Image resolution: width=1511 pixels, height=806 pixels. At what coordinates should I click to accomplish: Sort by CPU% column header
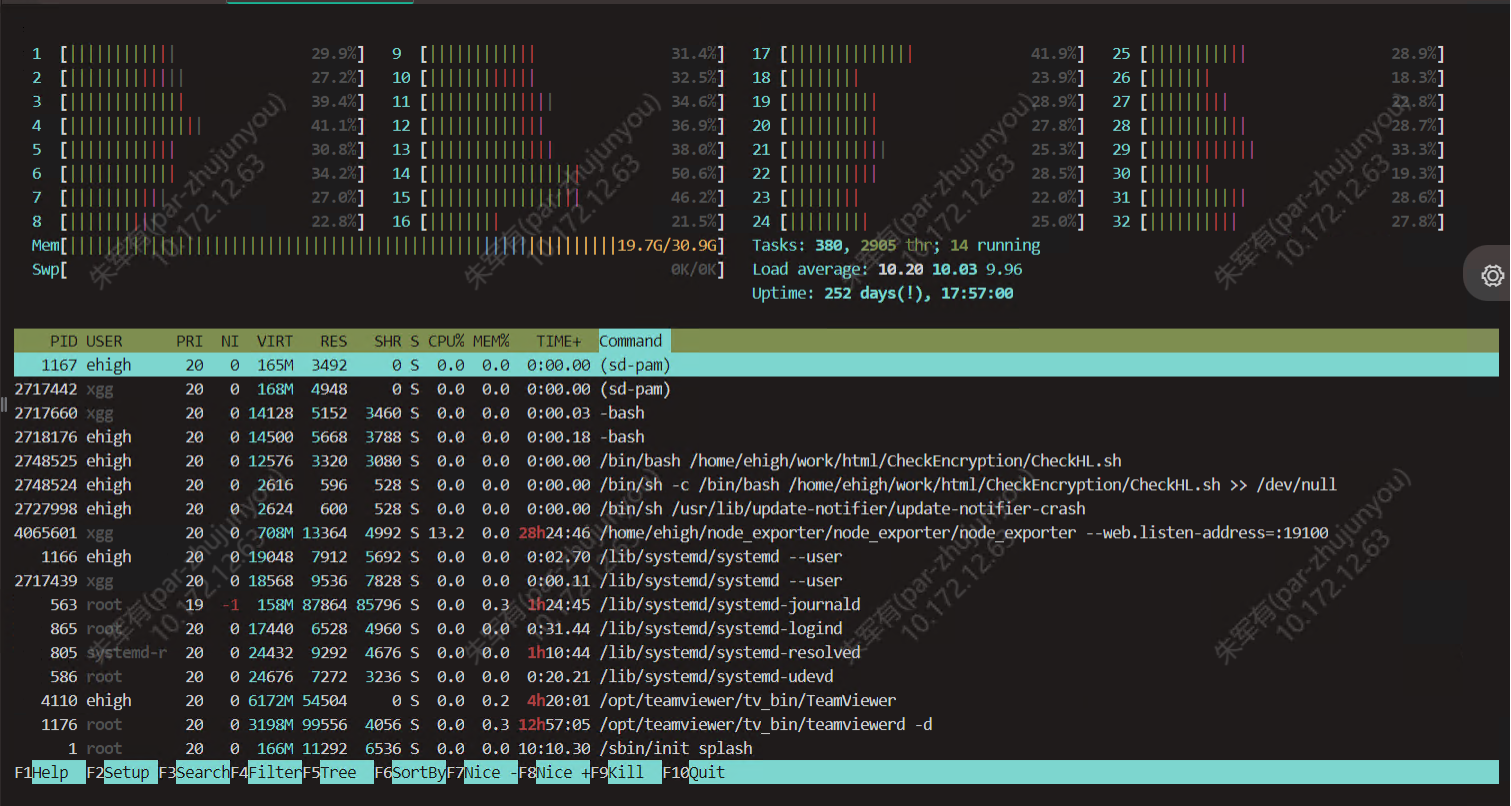point(446,341)
